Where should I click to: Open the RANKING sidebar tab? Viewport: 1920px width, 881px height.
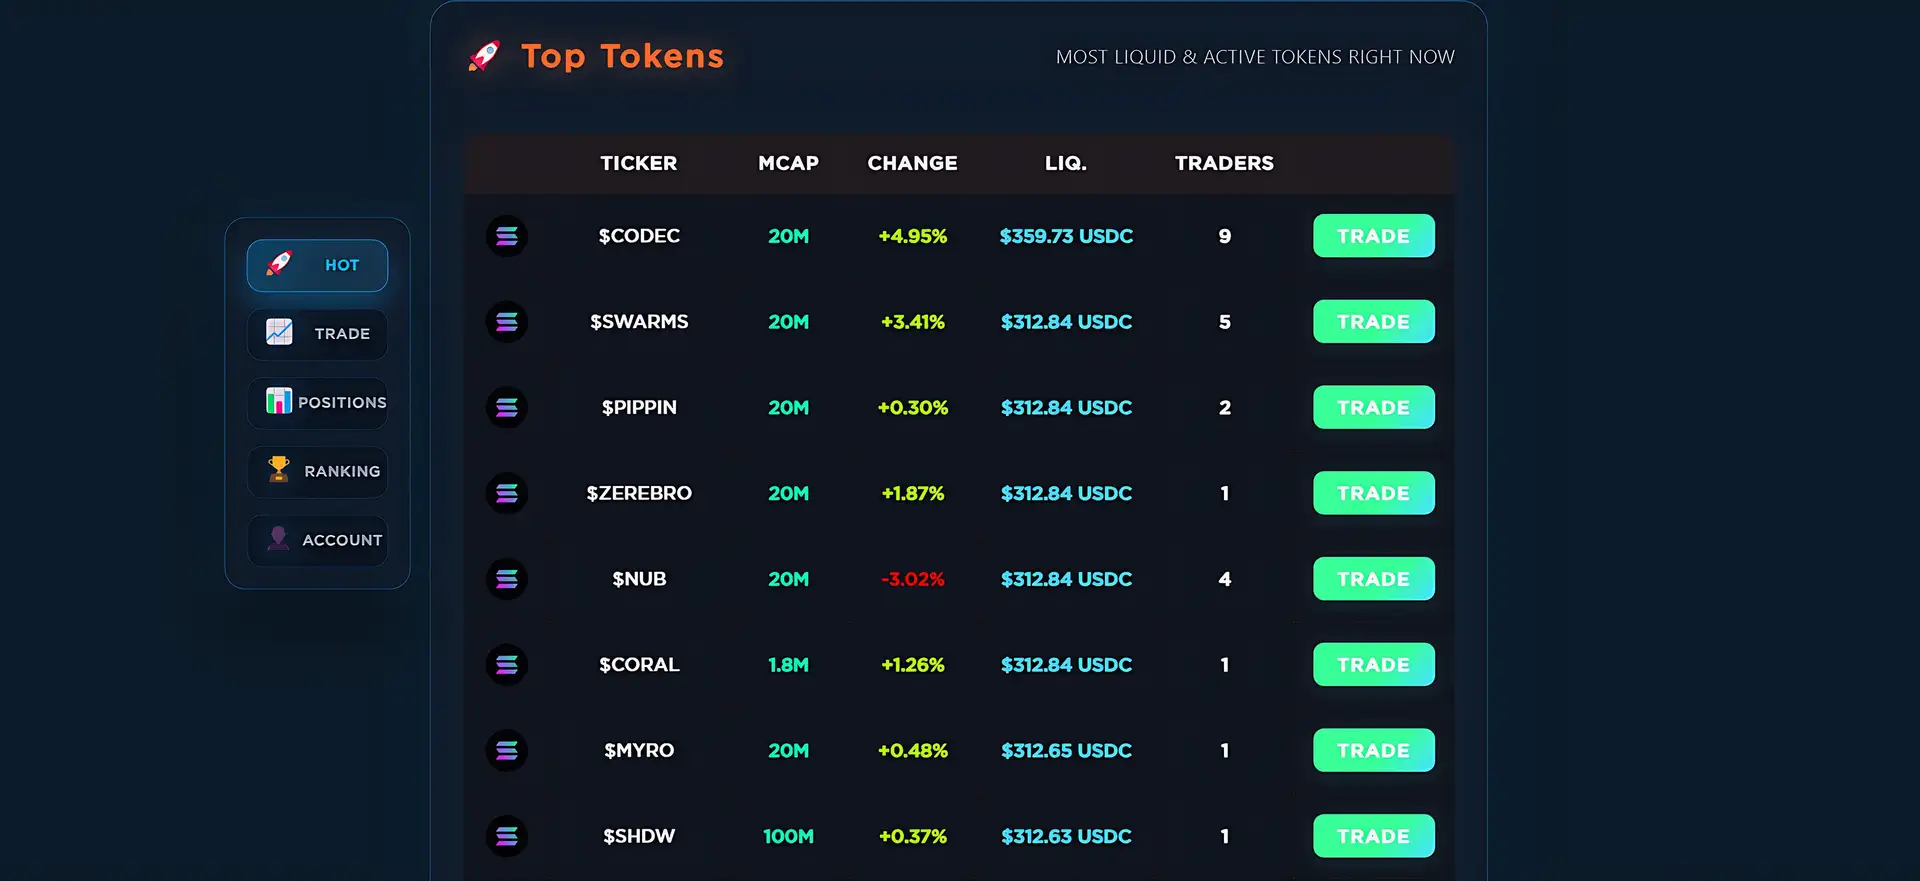(x=318, y=471)
